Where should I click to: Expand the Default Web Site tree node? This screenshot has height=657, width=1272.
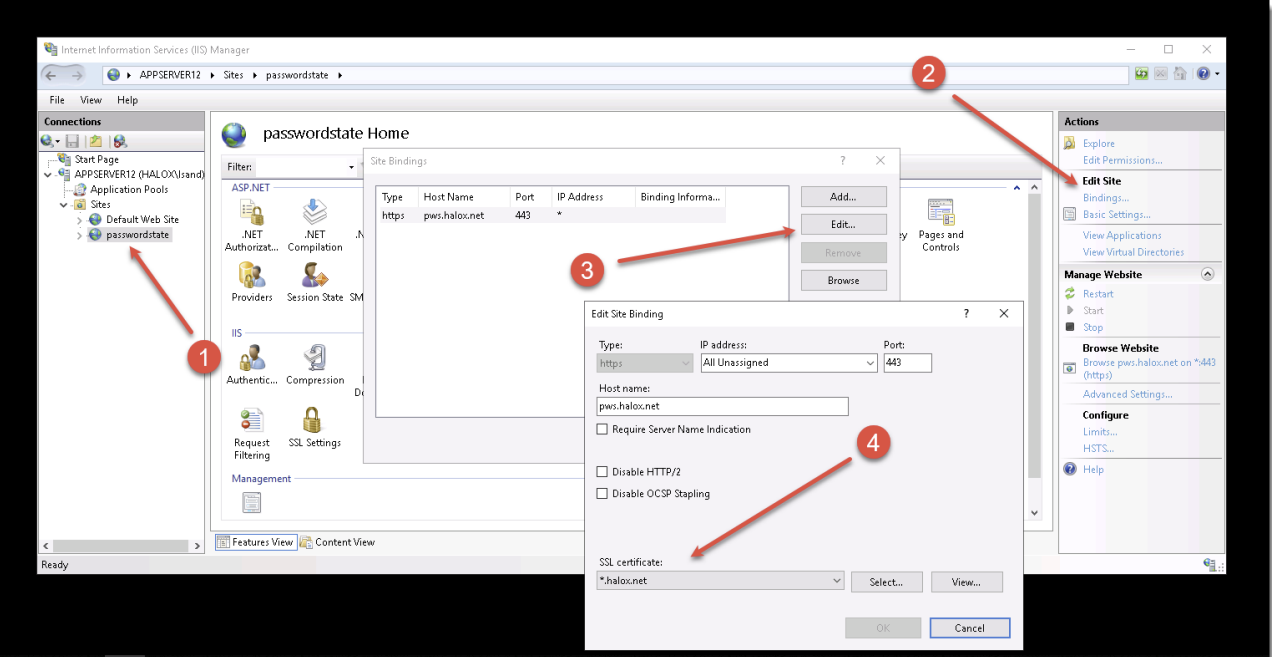point(80,220)
